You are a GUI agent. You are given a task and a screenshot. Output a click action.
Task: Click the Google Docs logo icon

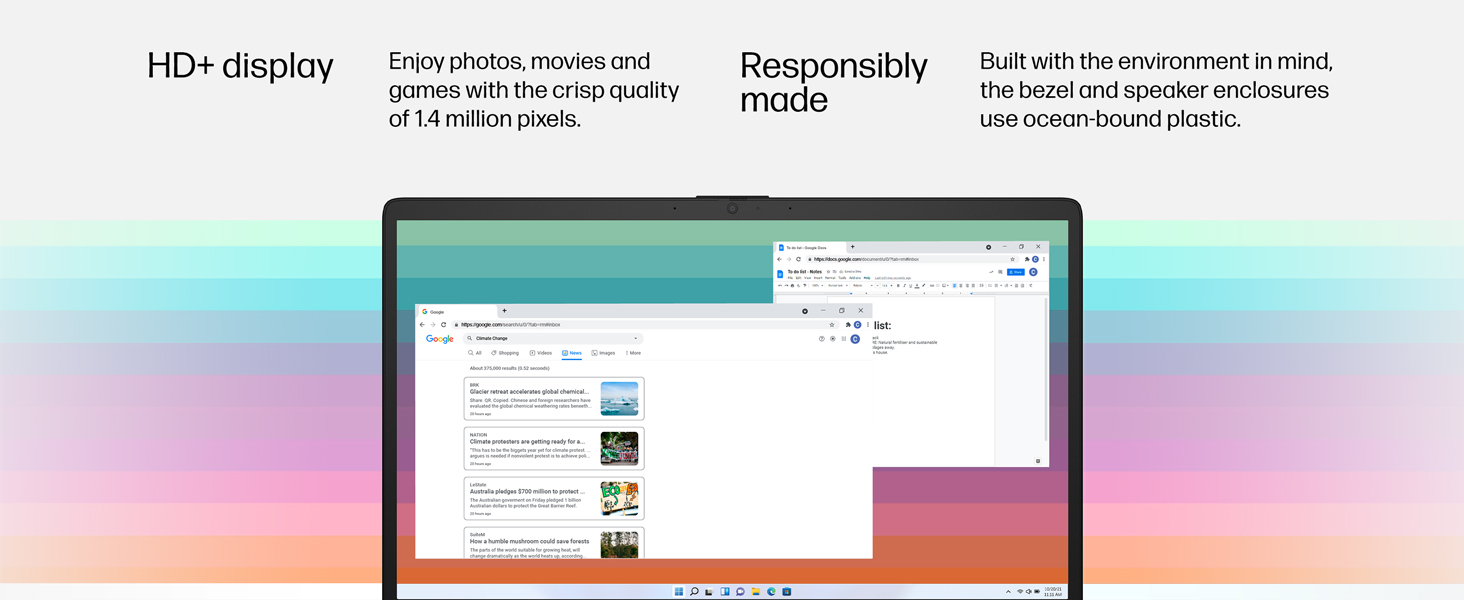(x=780, y=273)
